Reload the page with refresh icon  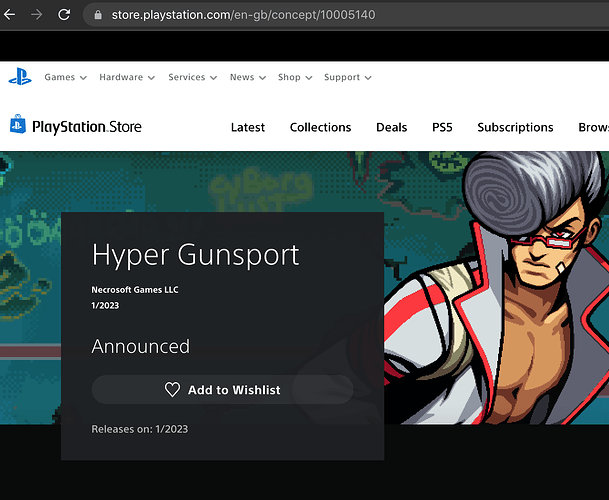pyautogui.click(x=64, y=15)
